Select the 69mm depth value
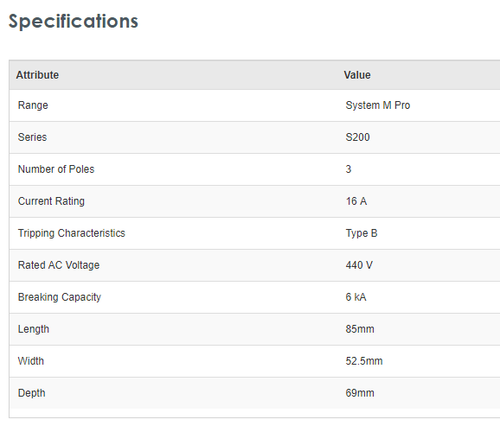Viewport: 500px width, 426px height. click(360, 393)
